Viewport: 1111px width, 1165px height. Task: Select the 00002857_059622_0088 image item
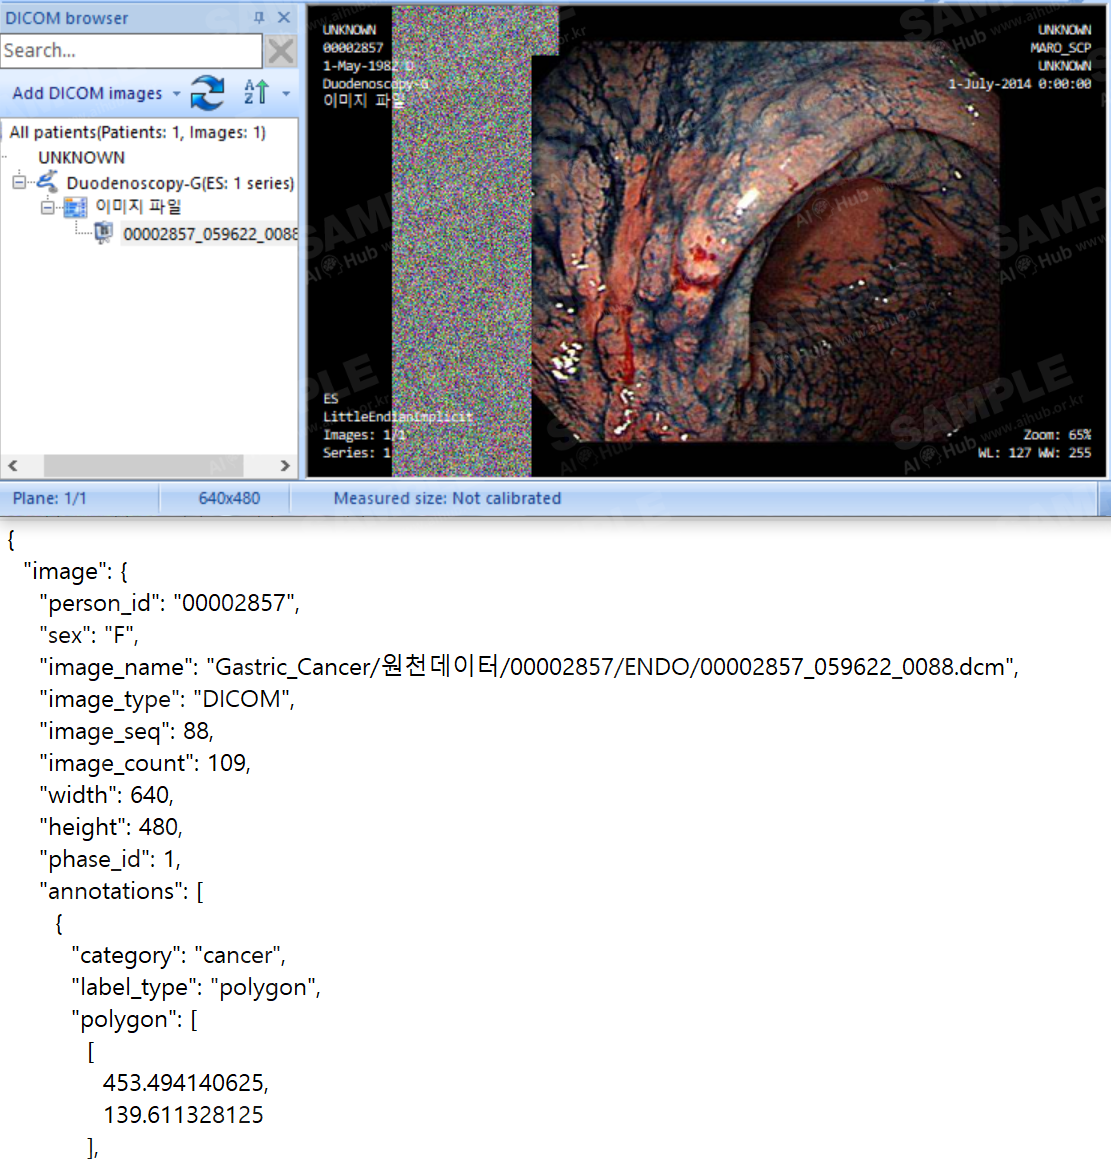click(x=210, y=234)
